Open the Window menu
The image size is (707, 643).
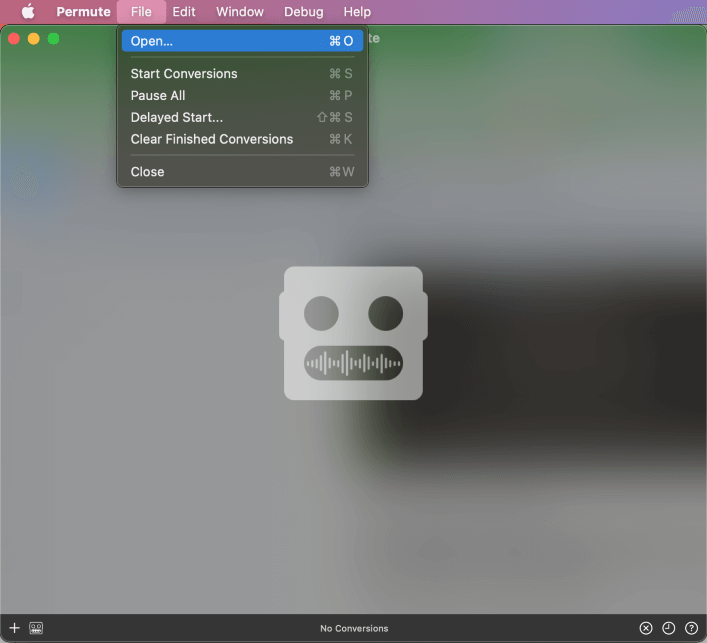240,11
